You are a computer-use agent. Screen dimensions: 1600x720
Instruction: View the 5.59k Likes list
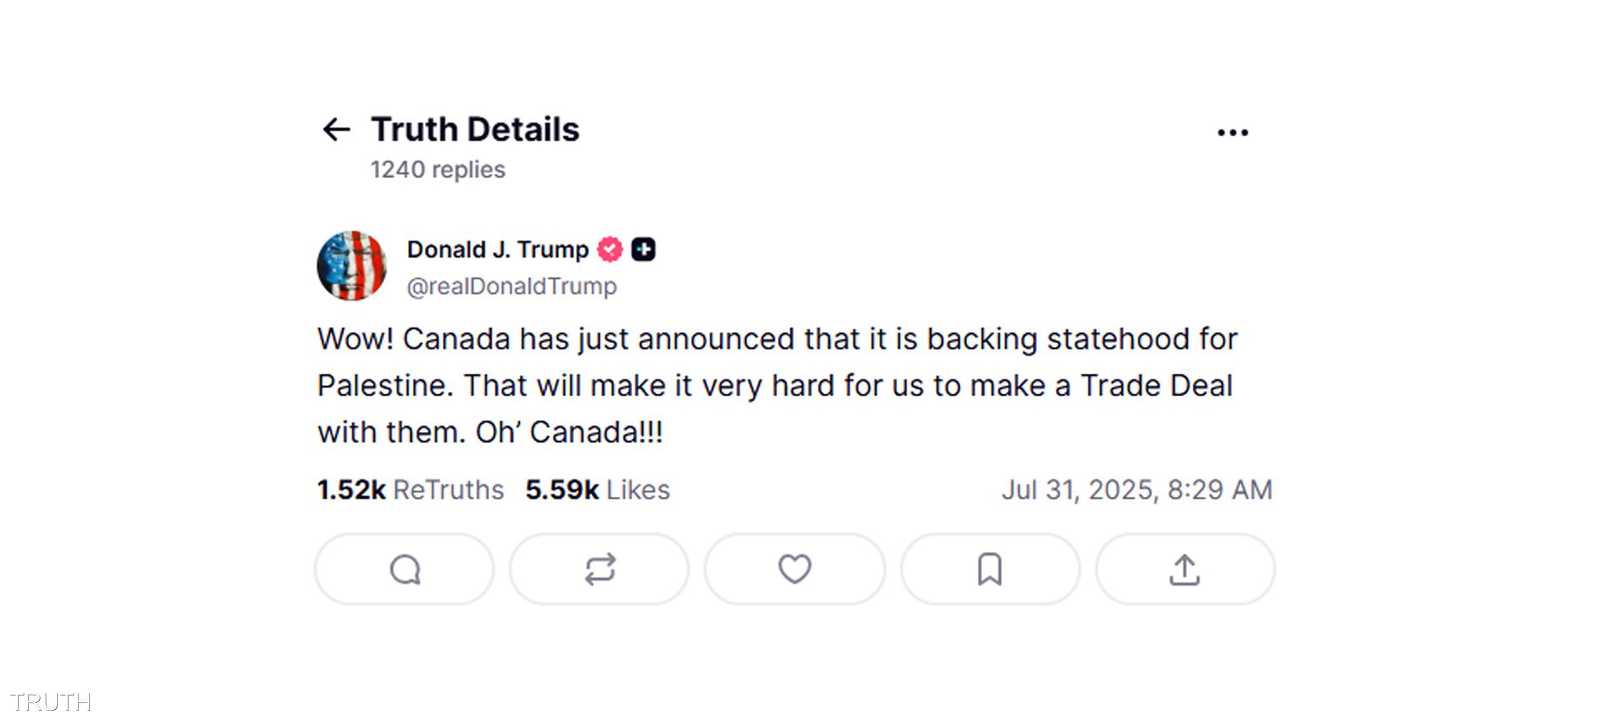[x=597, y=490]
